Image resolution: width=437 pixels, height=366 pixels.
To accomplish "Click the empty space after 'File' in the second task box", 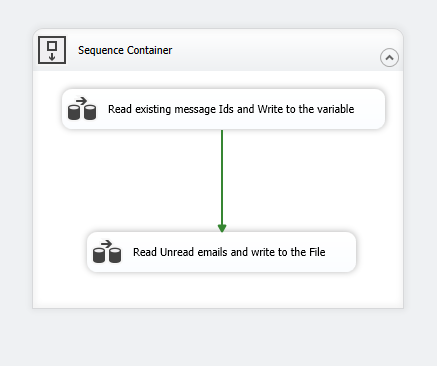I will 340,252.
